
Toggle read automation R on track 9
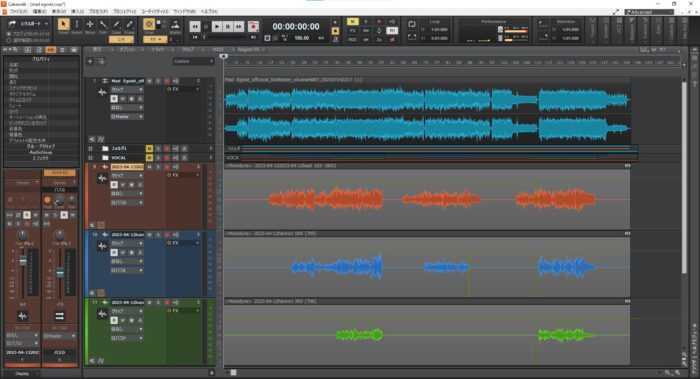pos(114,185)
